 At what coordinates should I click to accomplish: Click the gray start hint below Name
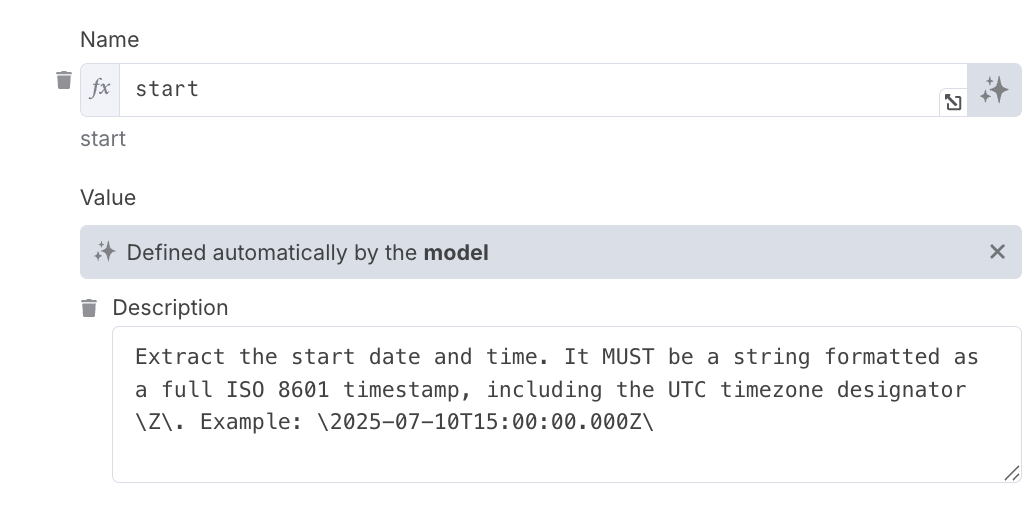(x=103, y=139)
